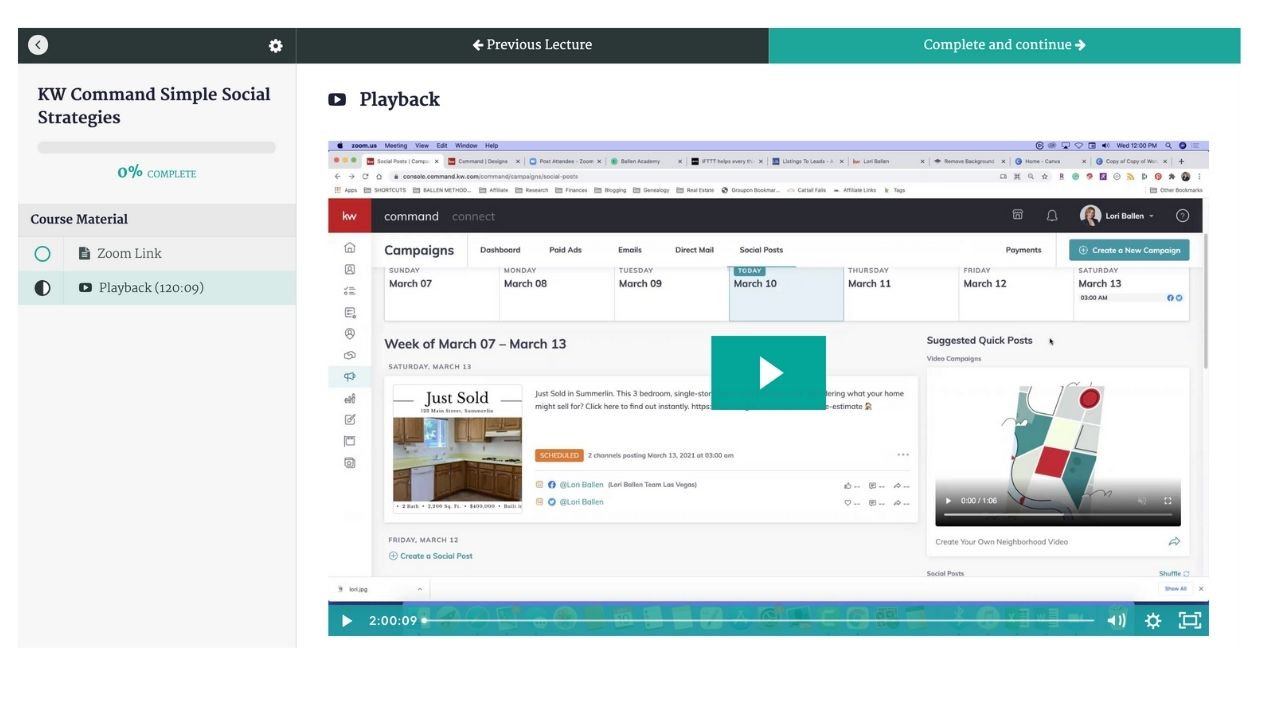
Task: Open the Payments tab in Campaigns
Action: [1023, 250]
